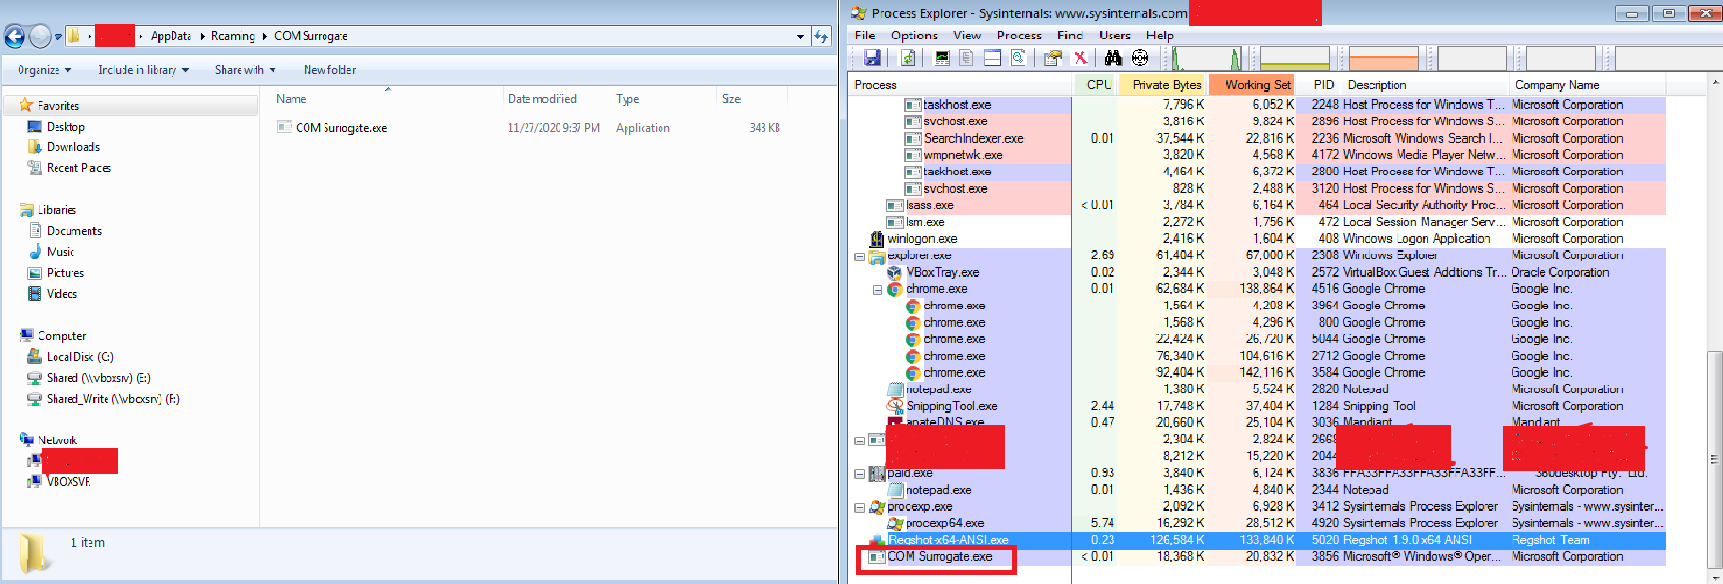
Task: Select Local Disk (C:) in navigation pane
Action: [80, 357]
